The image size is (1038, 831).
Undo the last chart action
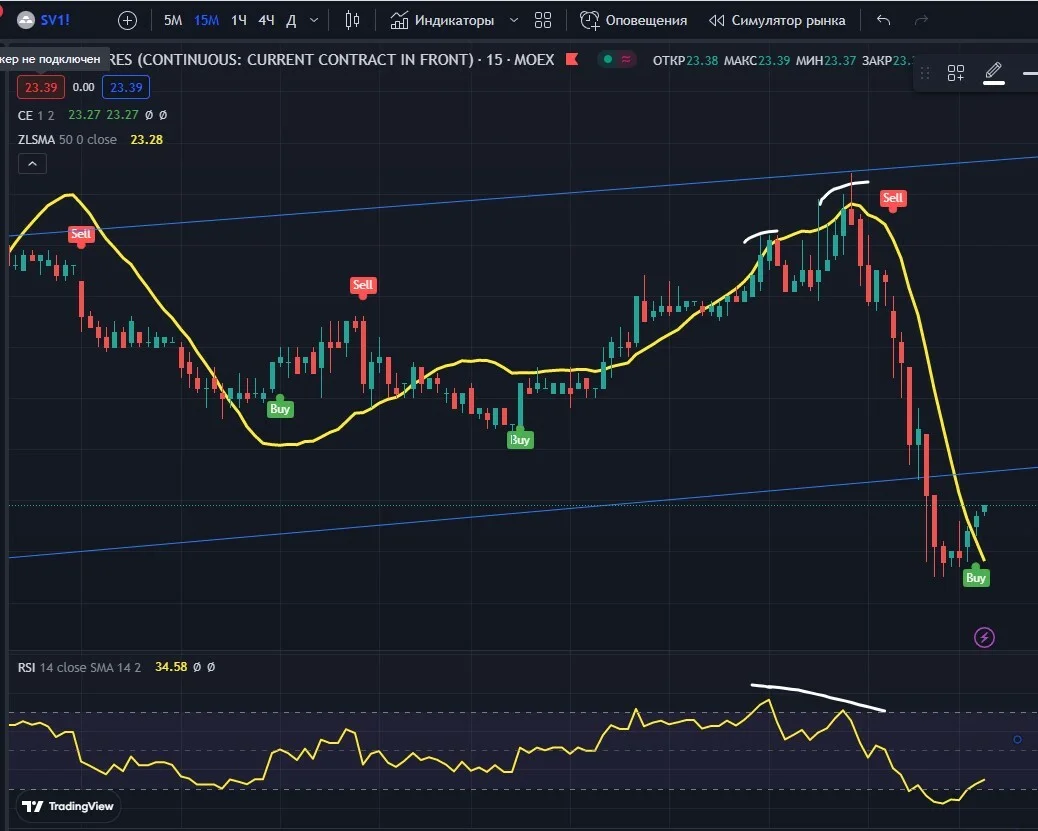(x=883, y=21)
